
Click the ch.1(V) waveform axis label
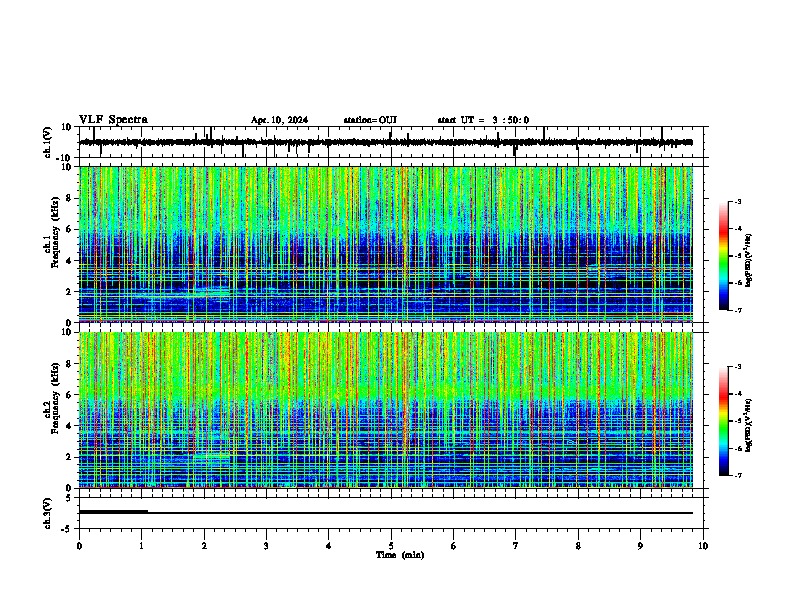coord(47,142)
